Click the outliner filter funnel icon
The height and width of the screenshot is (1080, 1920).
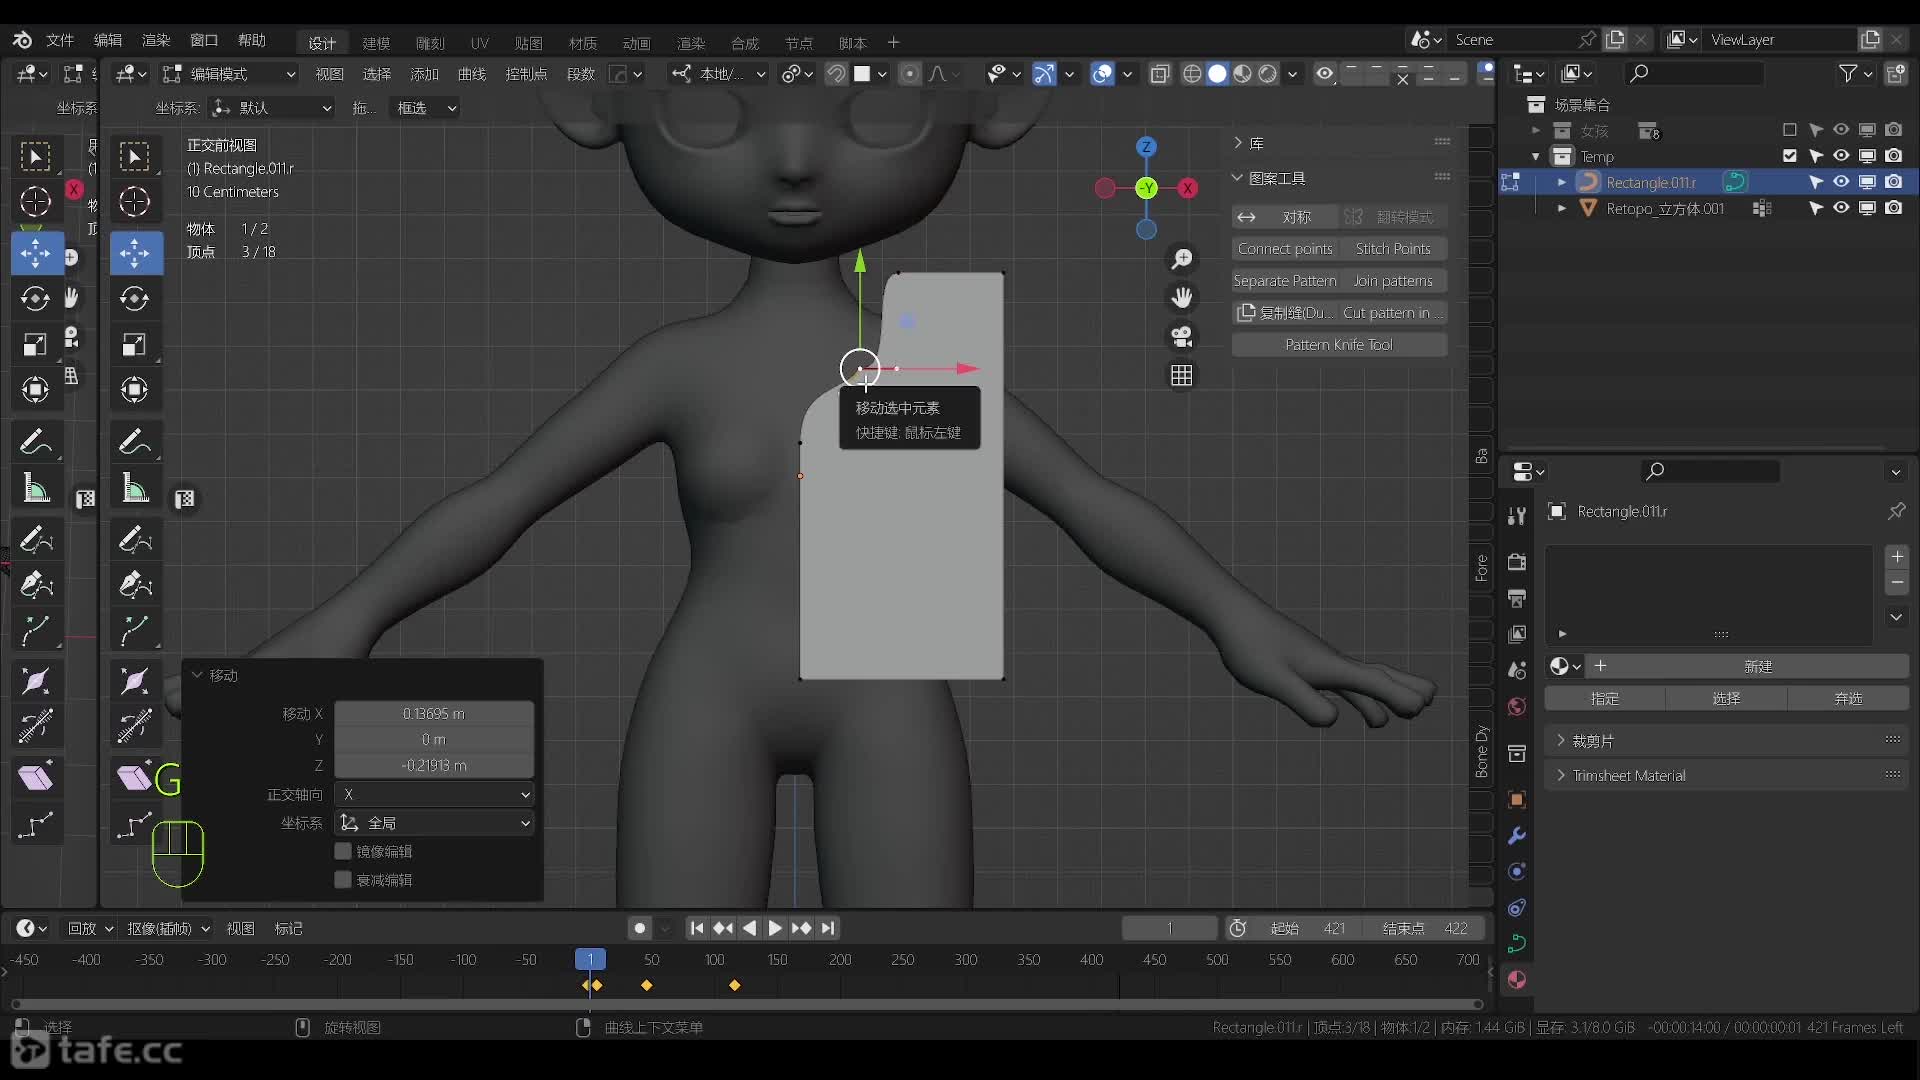[1849, 74]
